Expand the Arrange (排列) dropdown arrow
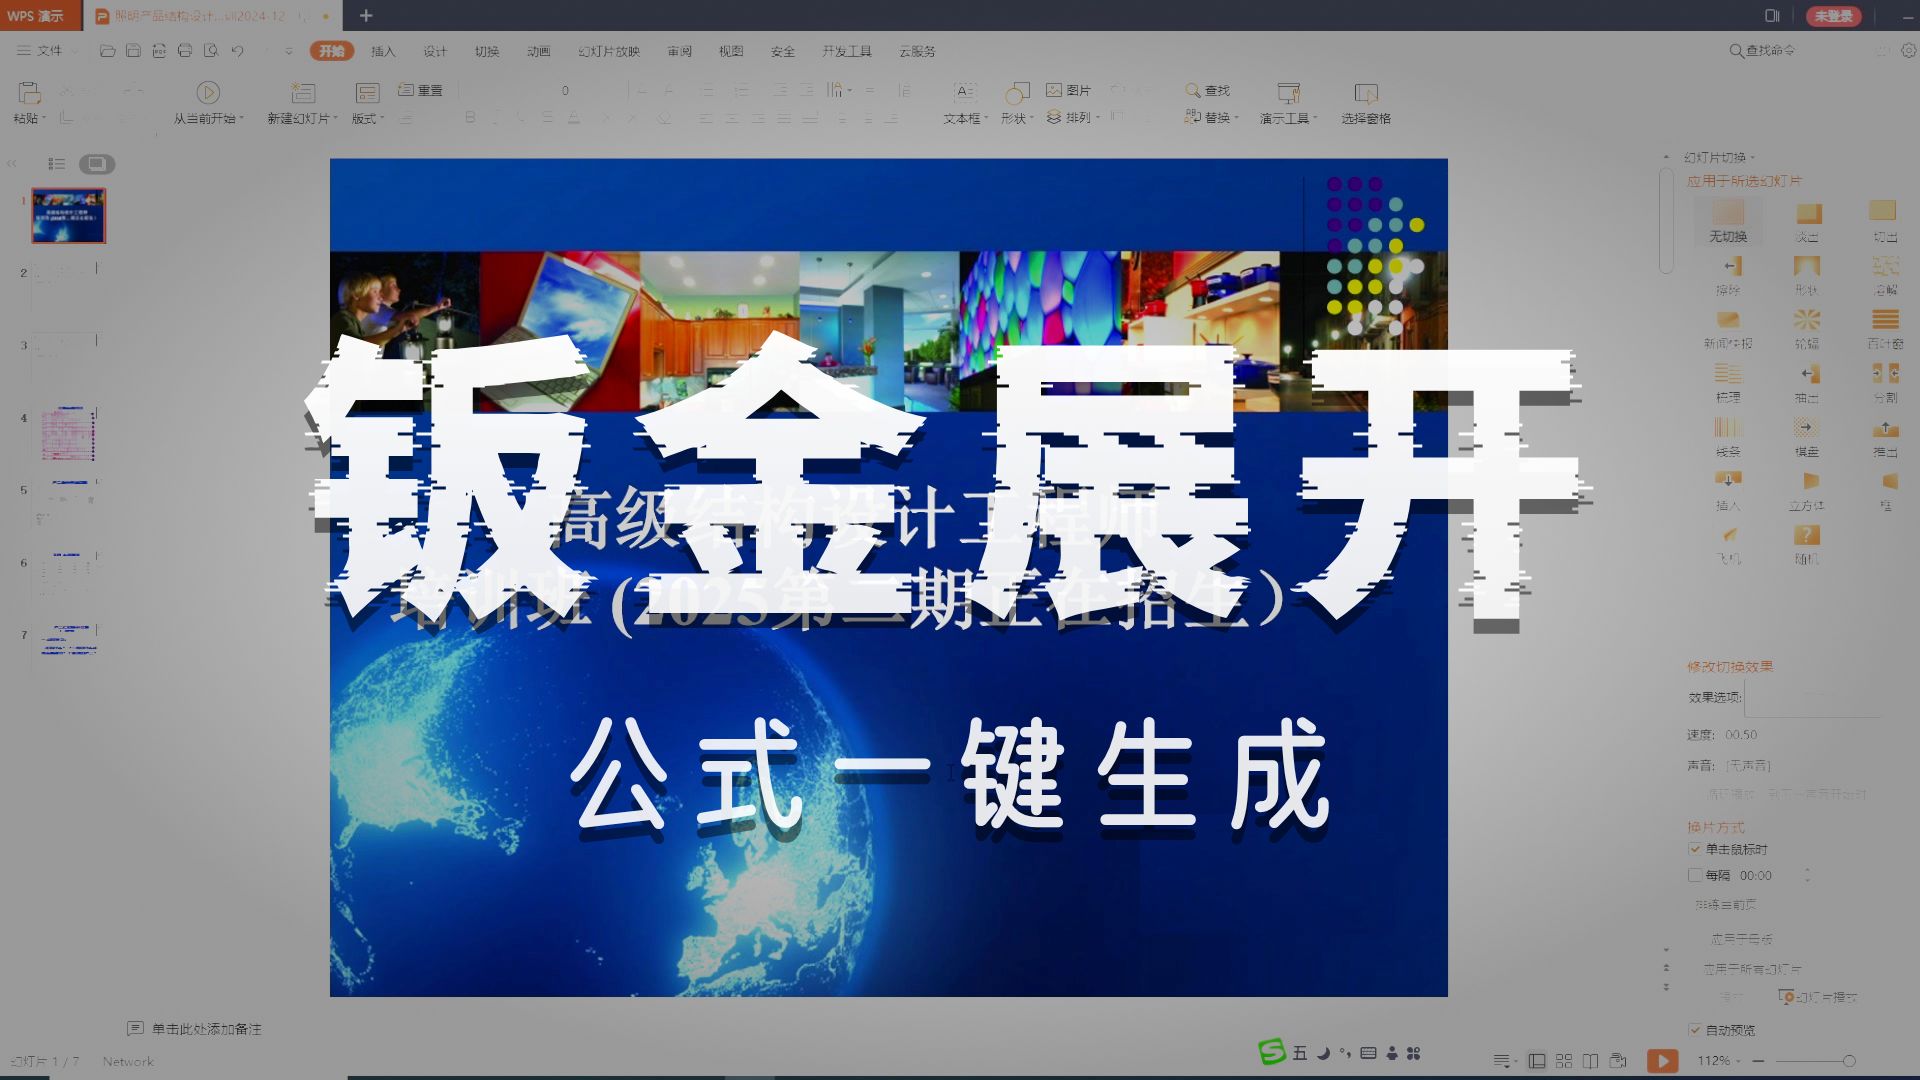Viewport: 1920px width, 1080px height. point(1097,117)
